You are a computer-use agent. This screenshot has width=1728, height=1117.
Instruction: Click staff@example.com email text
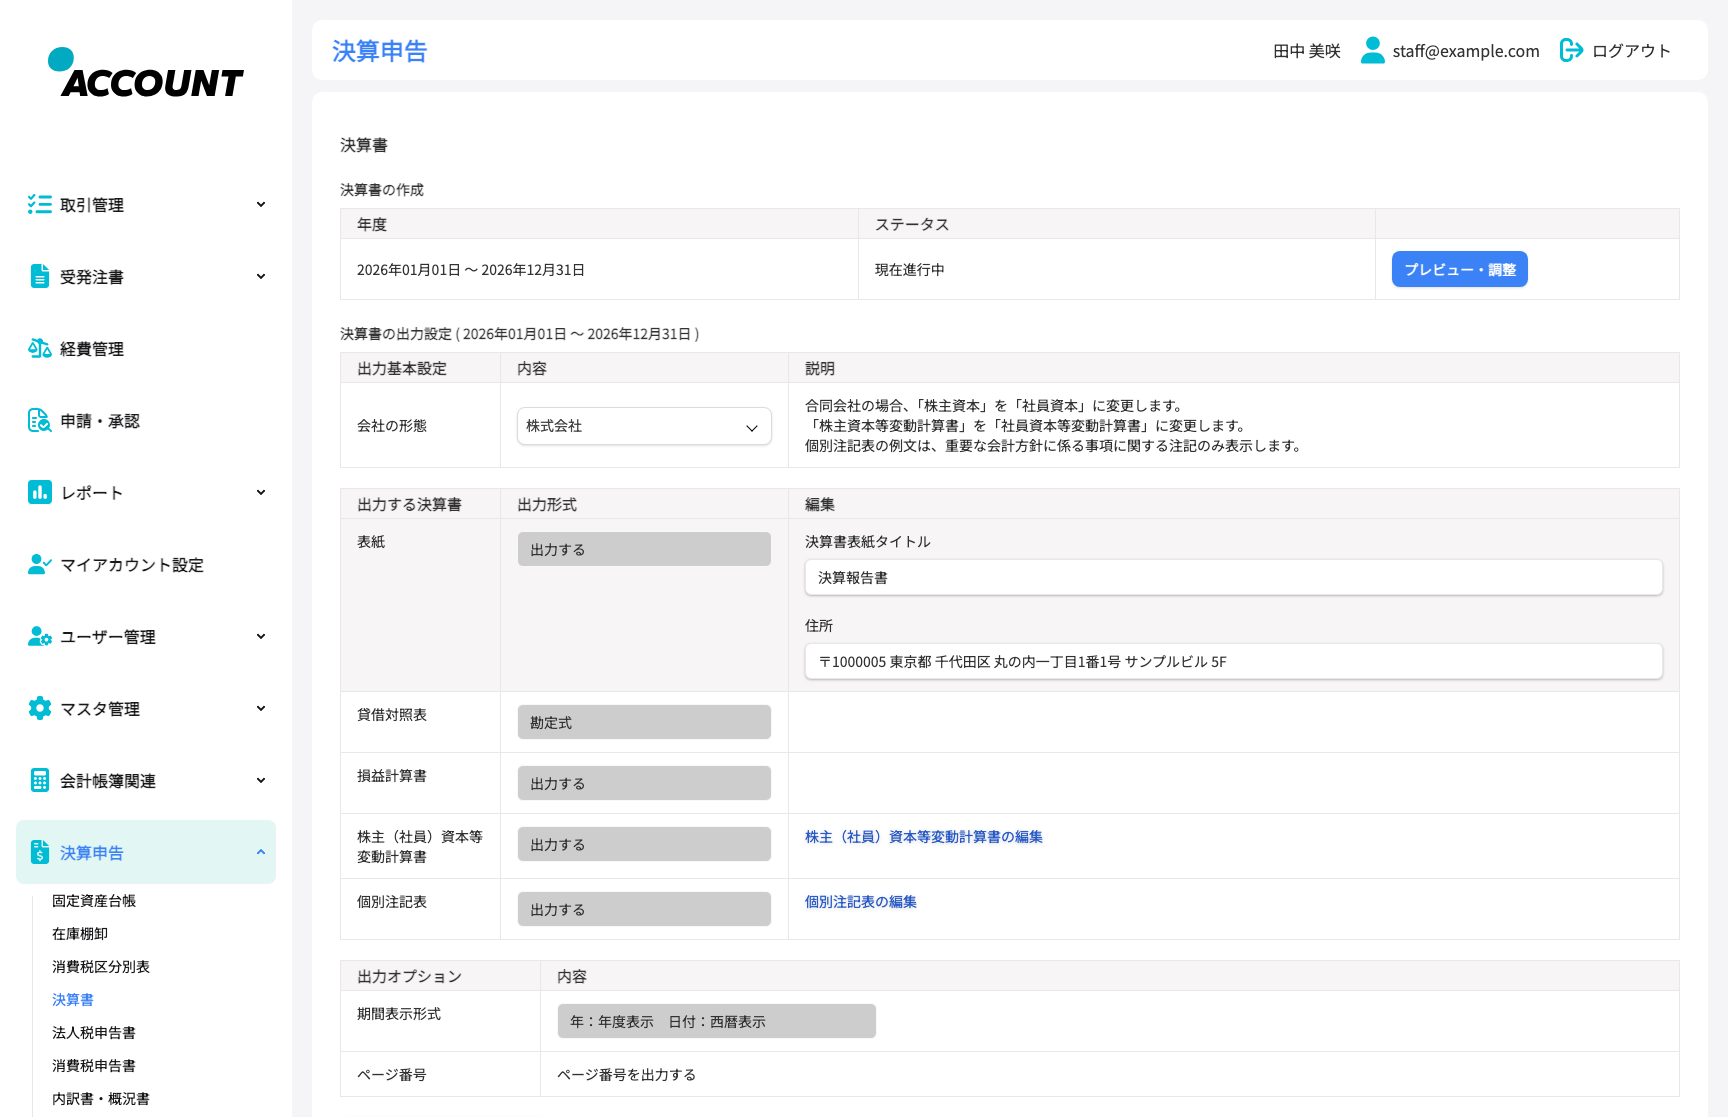pos(1466,51)
